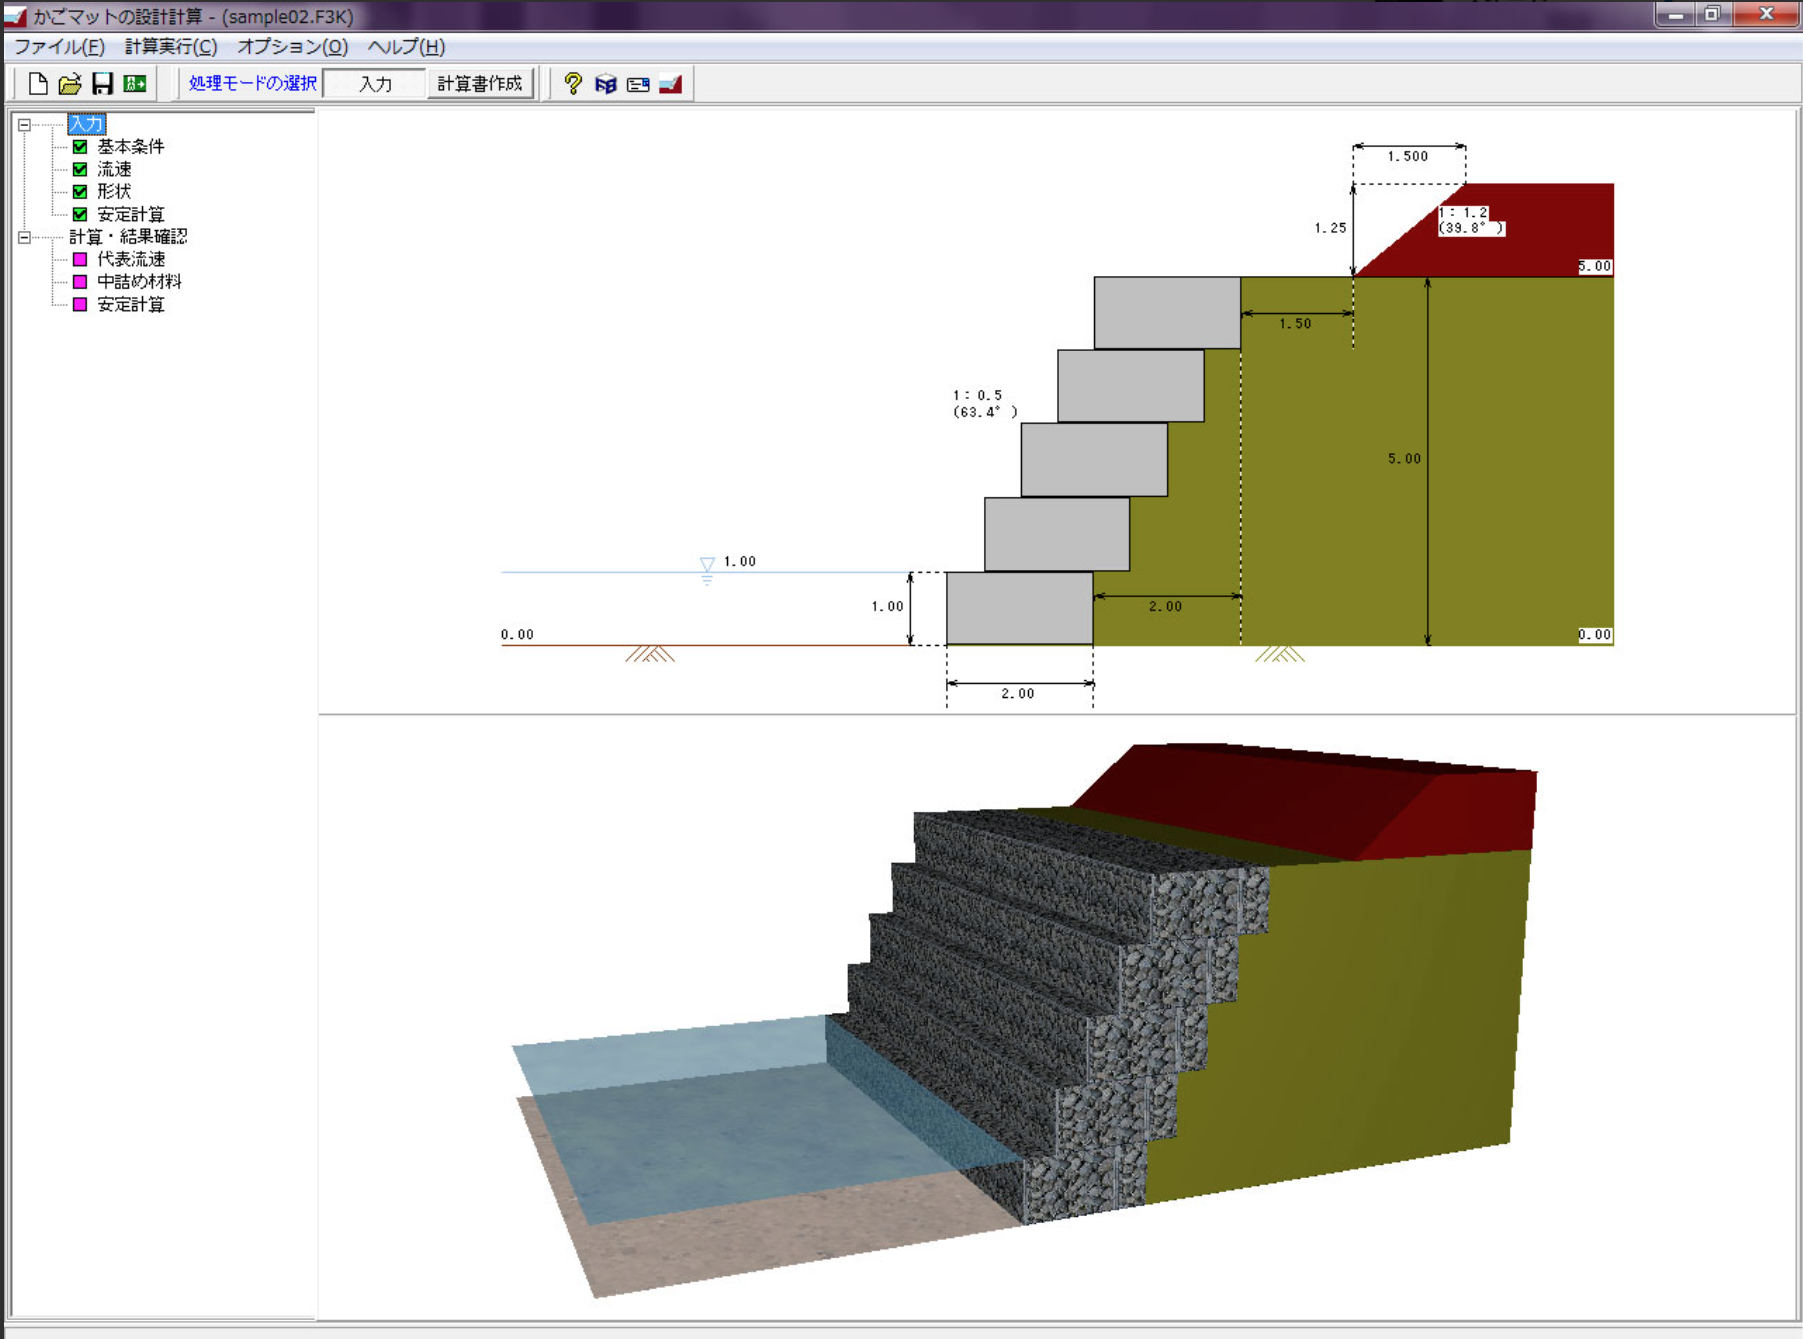Collapse the 入力 tree node
The image size is (1803, 1339).
pos(24,125)
